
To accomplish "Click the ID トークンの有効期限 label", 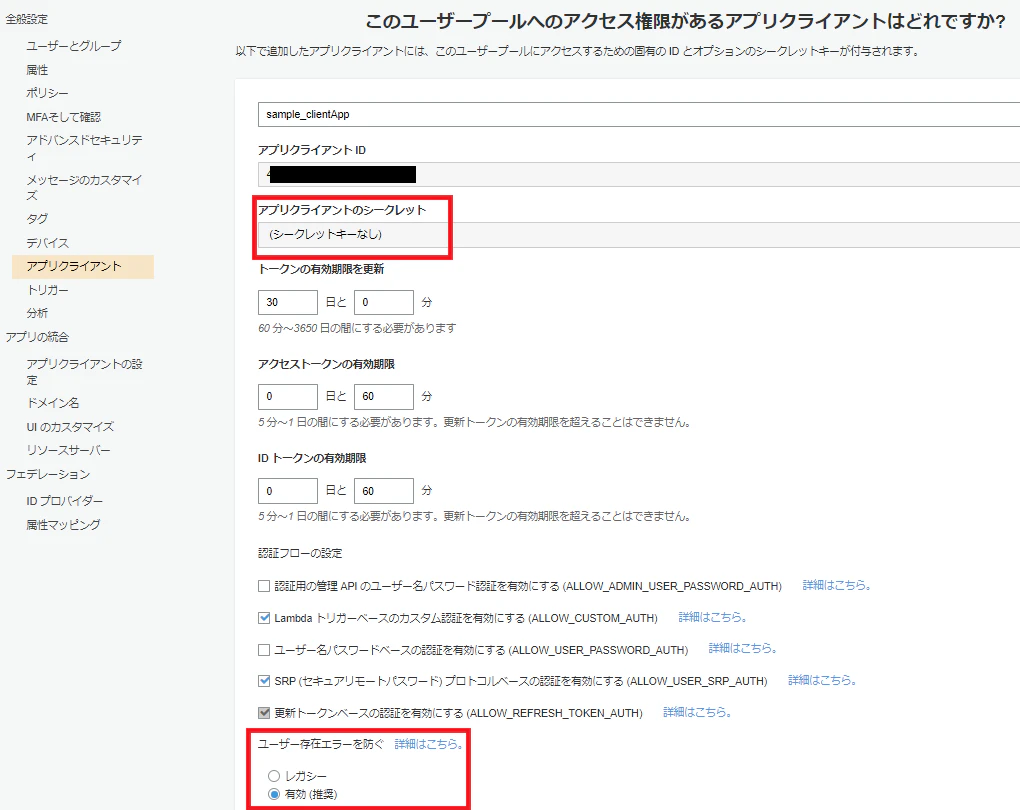I will [x=312, y=459].
